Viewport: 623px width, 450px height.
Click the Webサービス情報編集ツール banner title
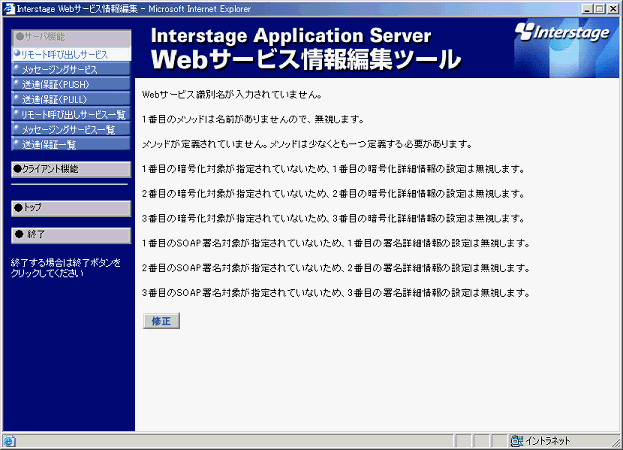tap(306, 60)
